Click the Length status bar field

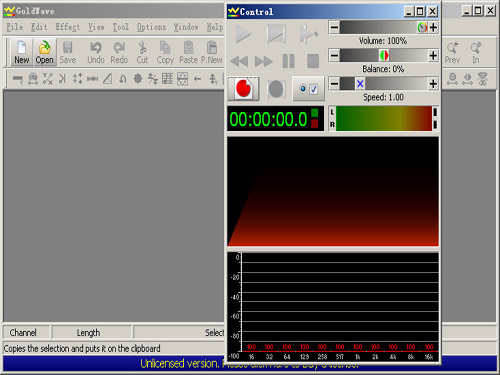point(91,332)
